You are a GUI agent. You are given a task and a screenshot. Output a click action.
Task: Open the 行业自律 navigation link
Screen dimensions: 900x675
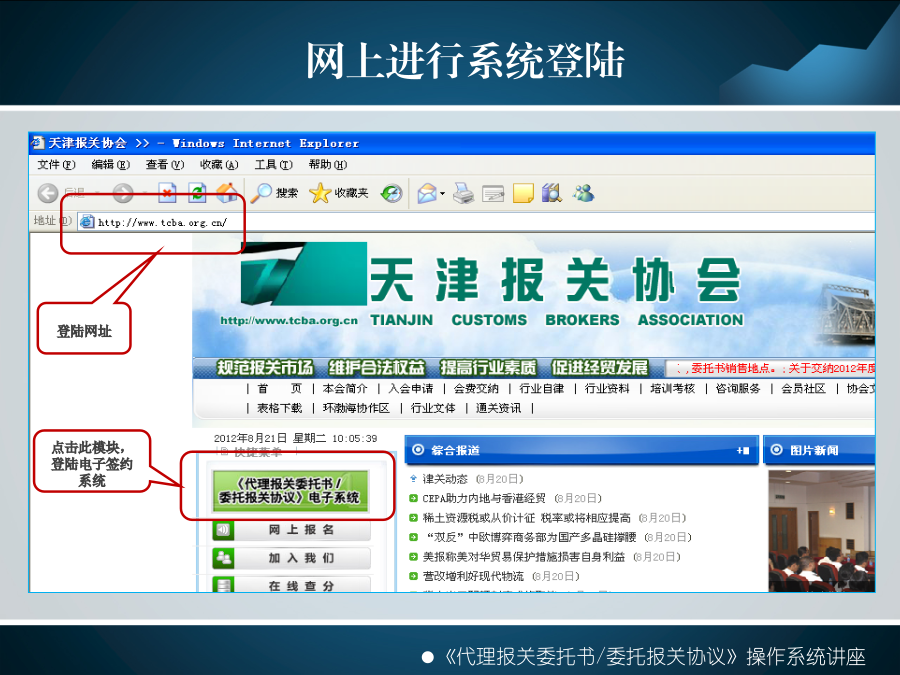tap(542, 389)
